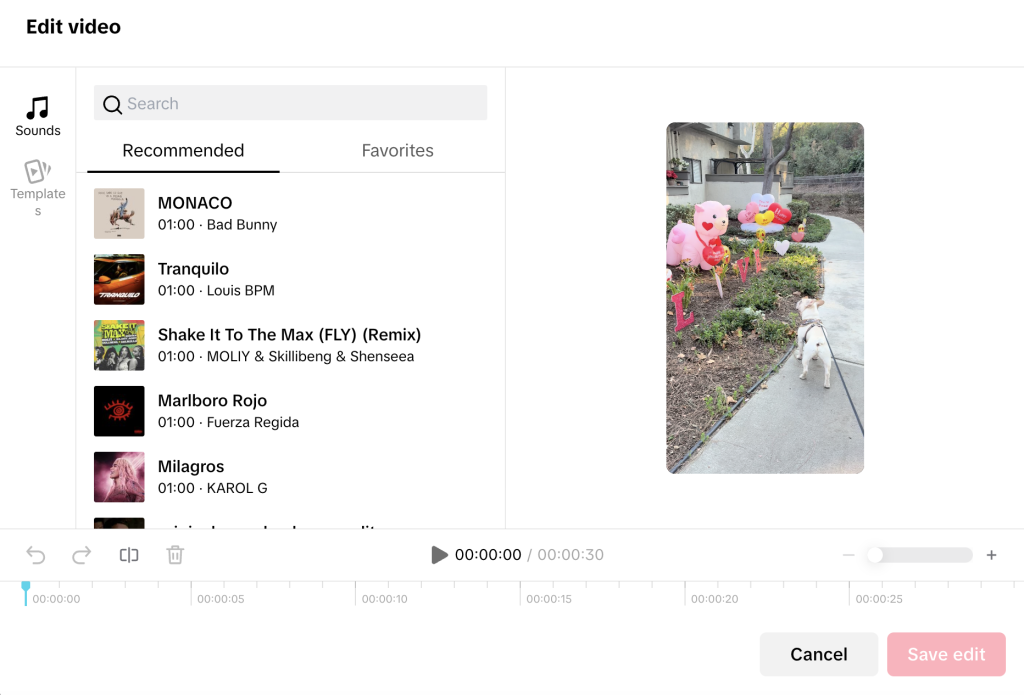Click the Cancel button
This screenshot has height=695, width=1024.
pos(818,654)
